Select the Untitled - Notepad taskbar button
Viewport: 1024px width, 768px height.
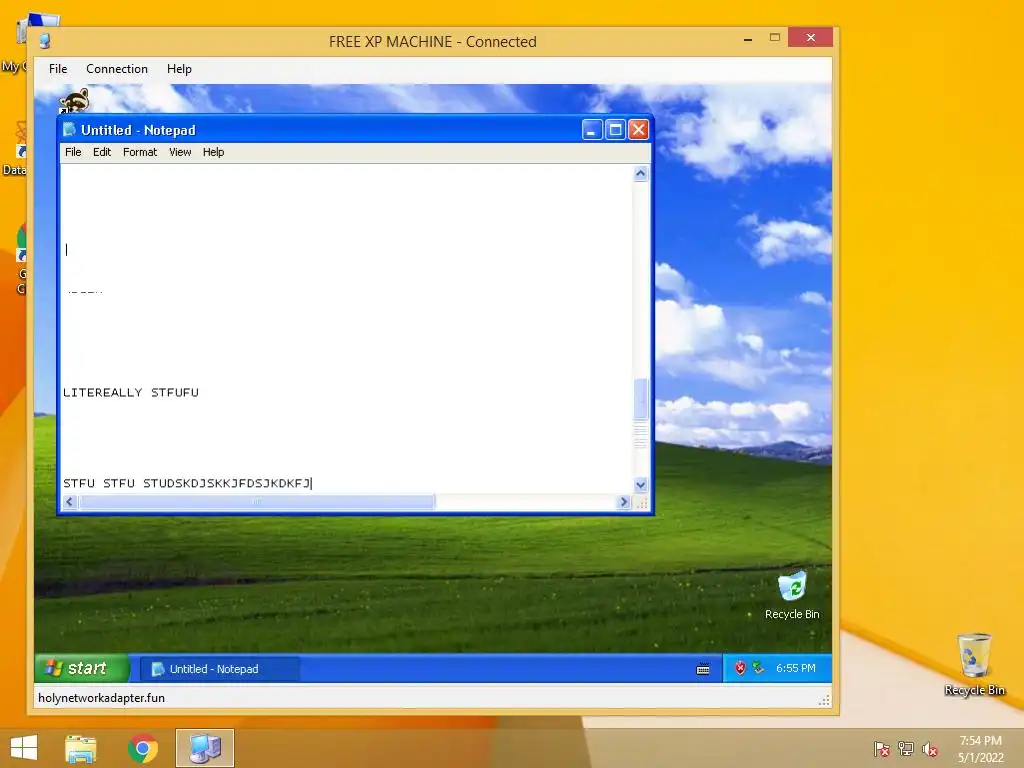(219, 669)
